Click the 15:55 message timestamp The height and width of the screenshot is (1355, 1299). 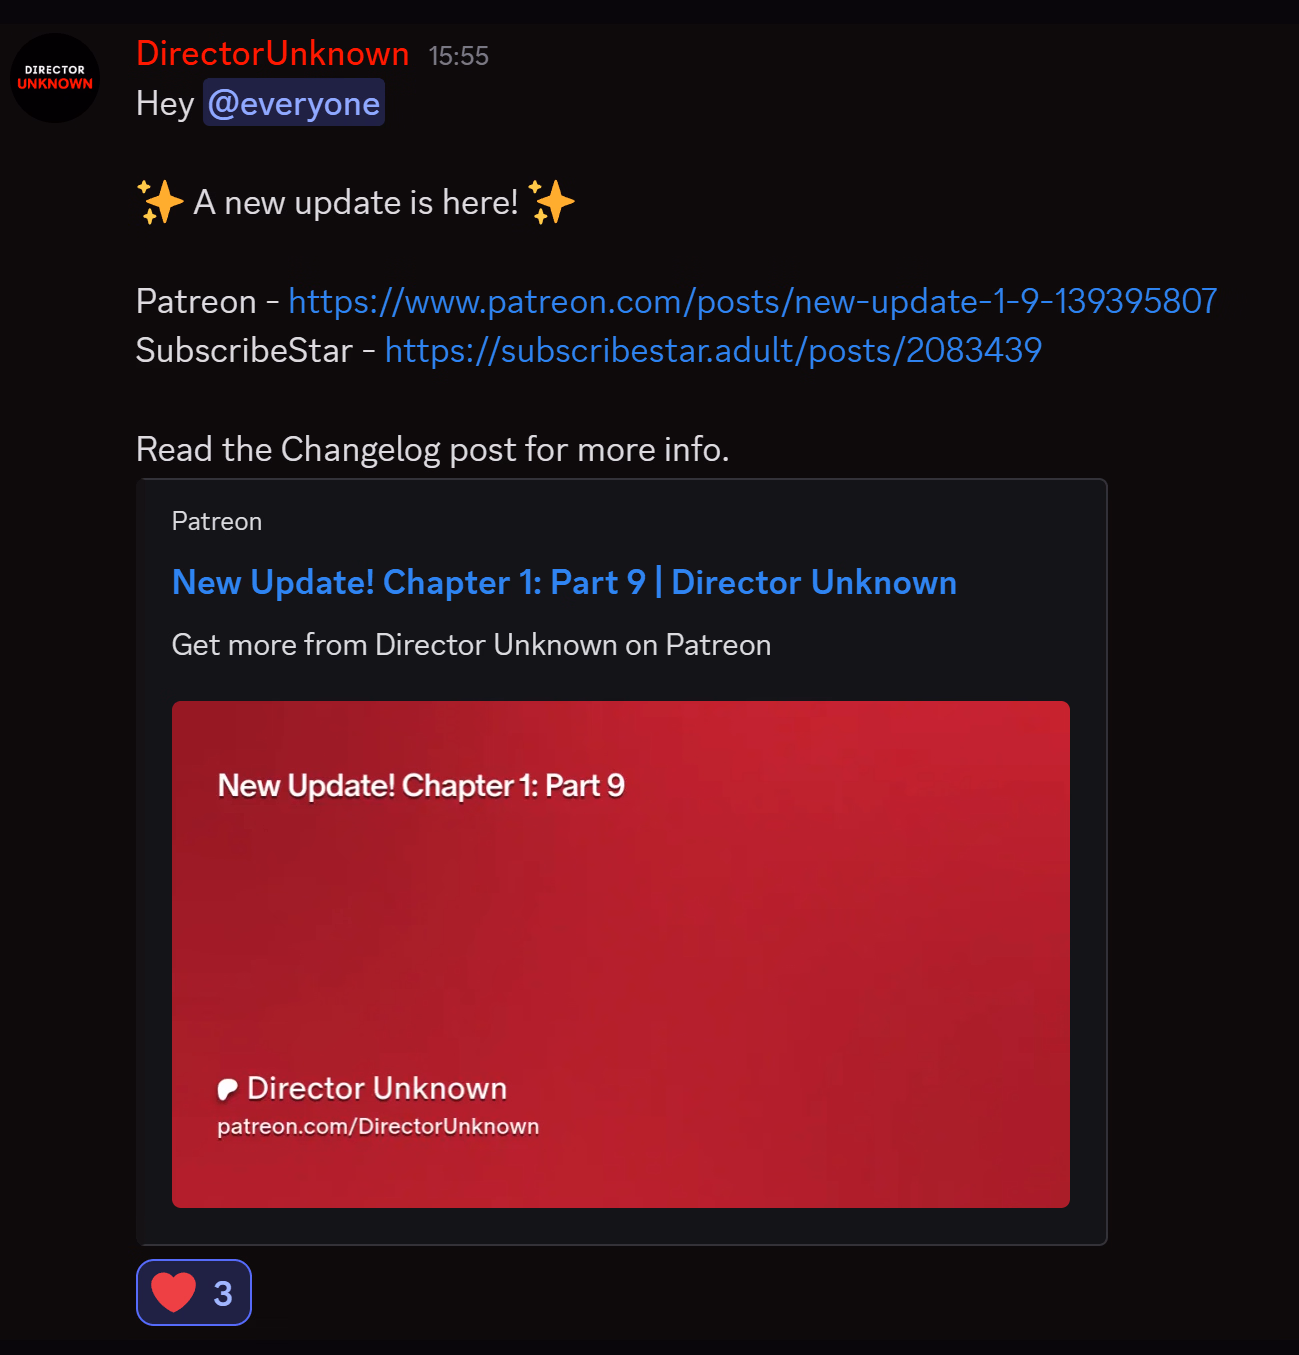point(458,56)
